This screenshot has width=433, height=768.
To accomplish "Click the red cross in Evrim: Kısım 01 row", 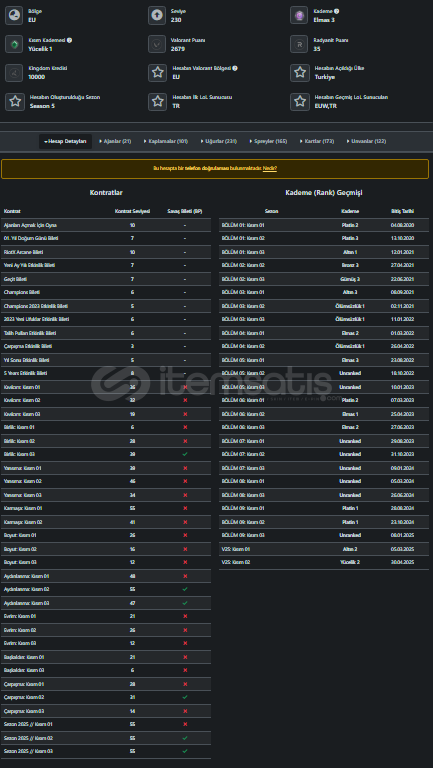I will (x=185, y=616).
